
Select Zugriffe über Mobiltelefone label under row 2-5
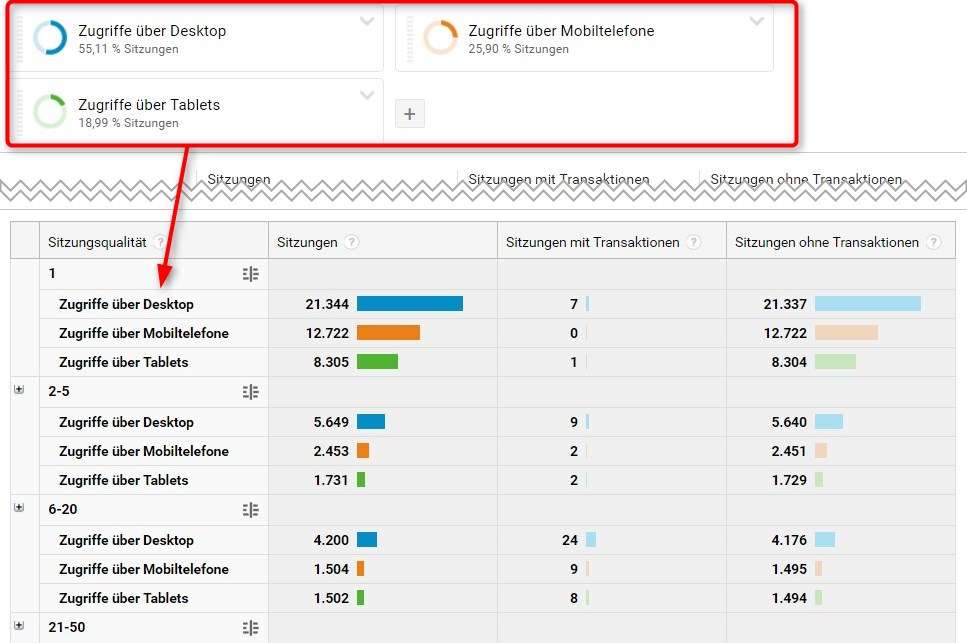144,451
